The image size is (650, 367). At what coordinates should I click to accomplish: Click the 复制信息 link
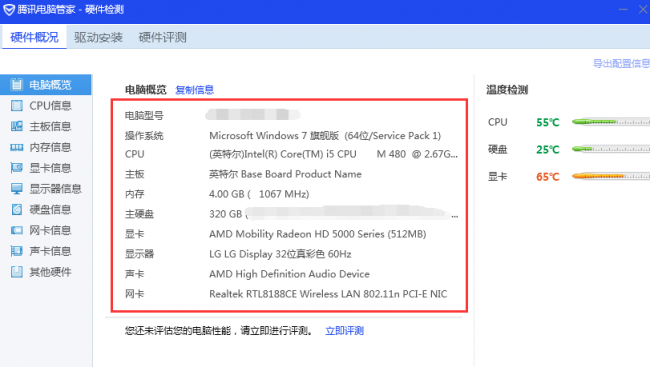pyautogui.click(x=194, y=90)
